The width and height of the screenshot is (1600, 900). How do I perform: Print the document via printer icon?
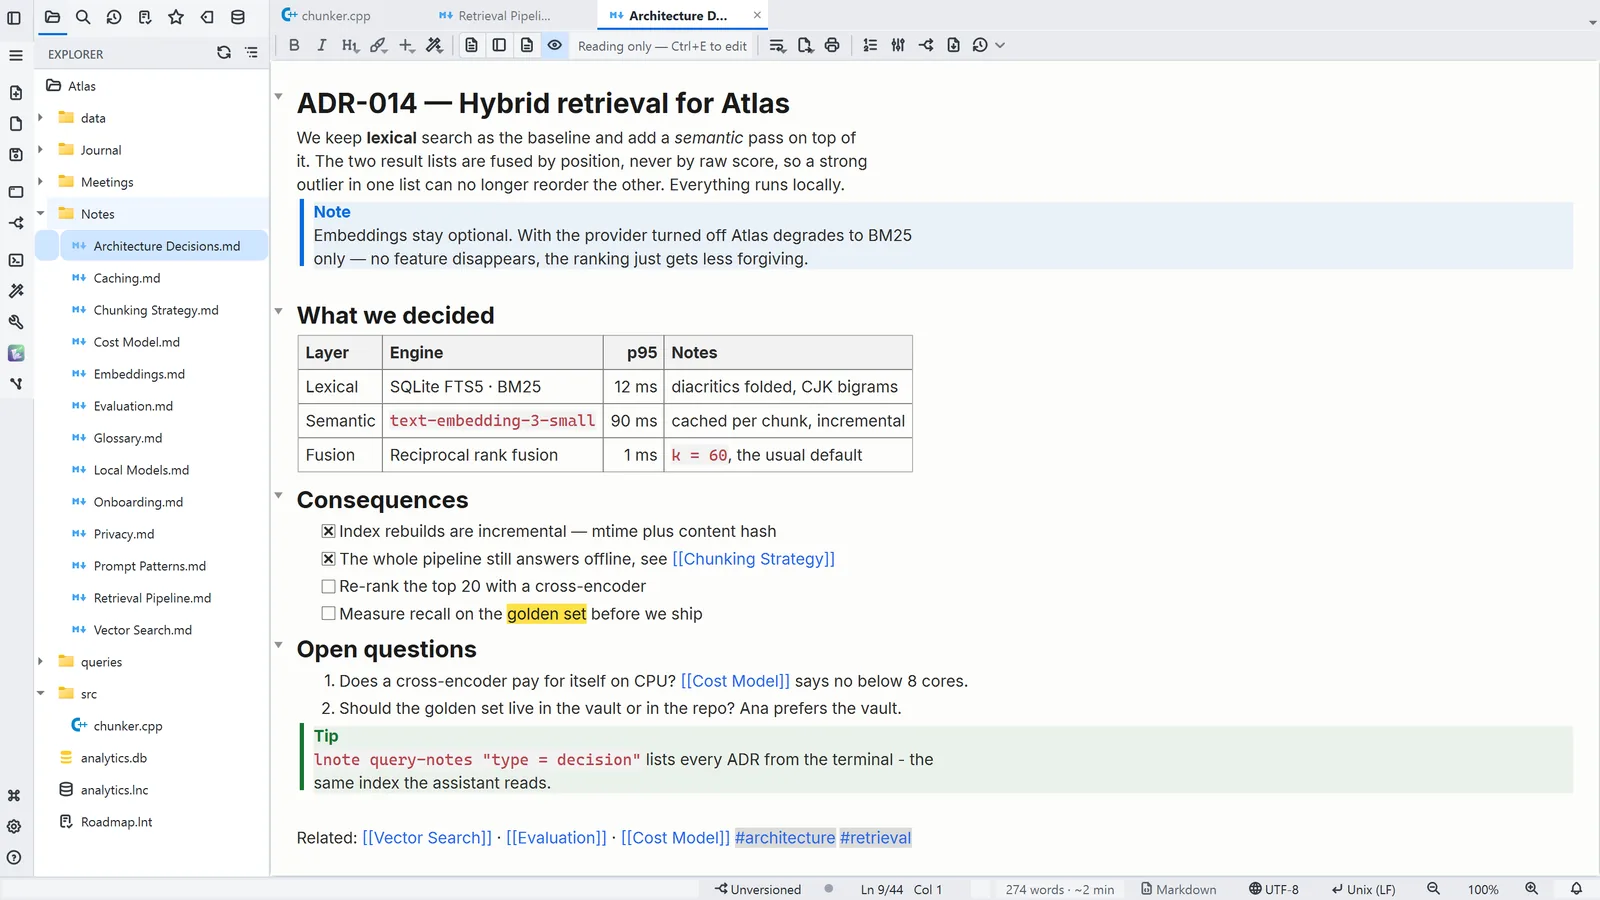click(832, 45)
